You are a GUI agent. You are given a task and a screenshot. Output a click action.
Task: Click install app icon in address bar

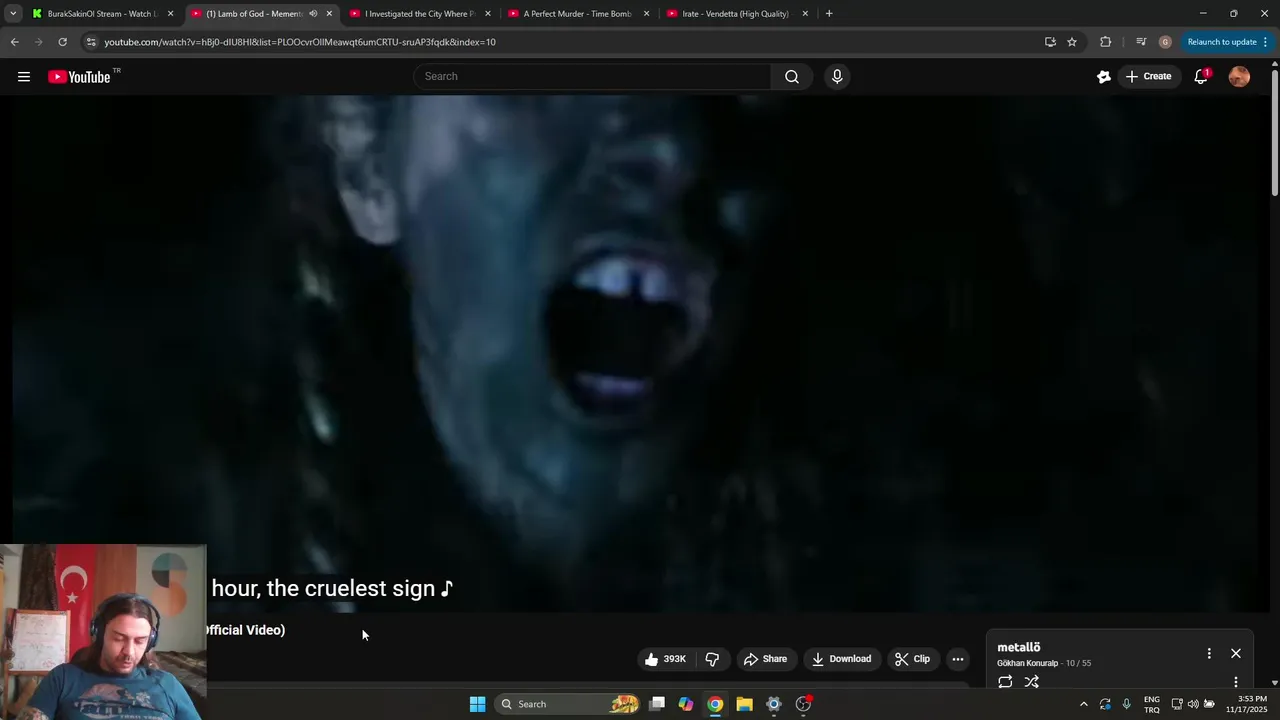(x=1050, y=42)
